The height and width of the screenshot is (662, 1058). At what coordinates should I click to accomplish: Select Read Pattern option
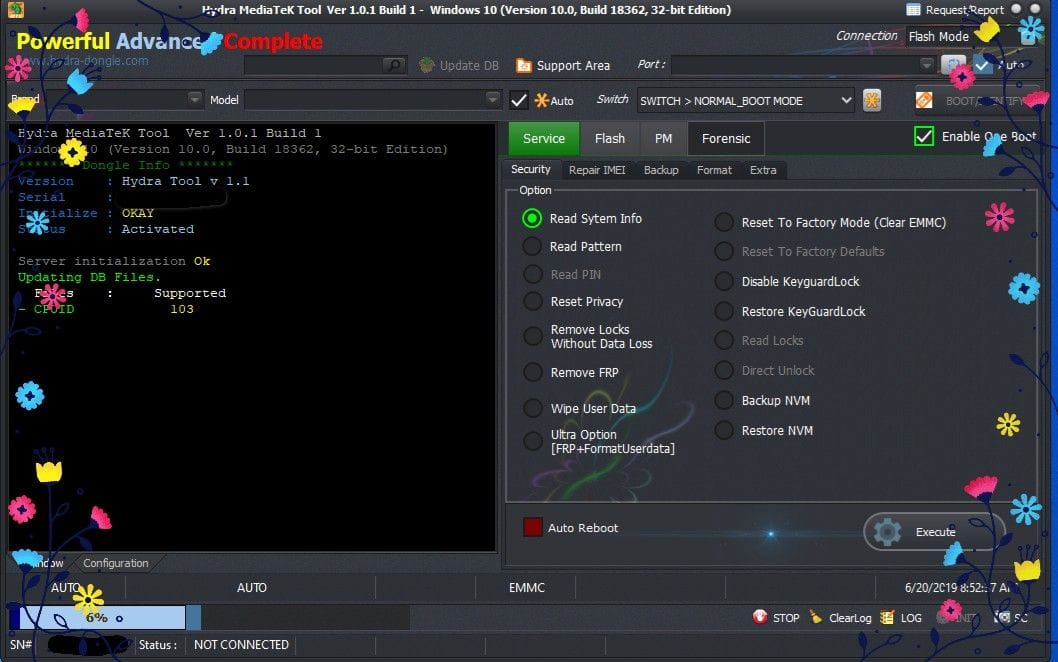click(532, 246)
